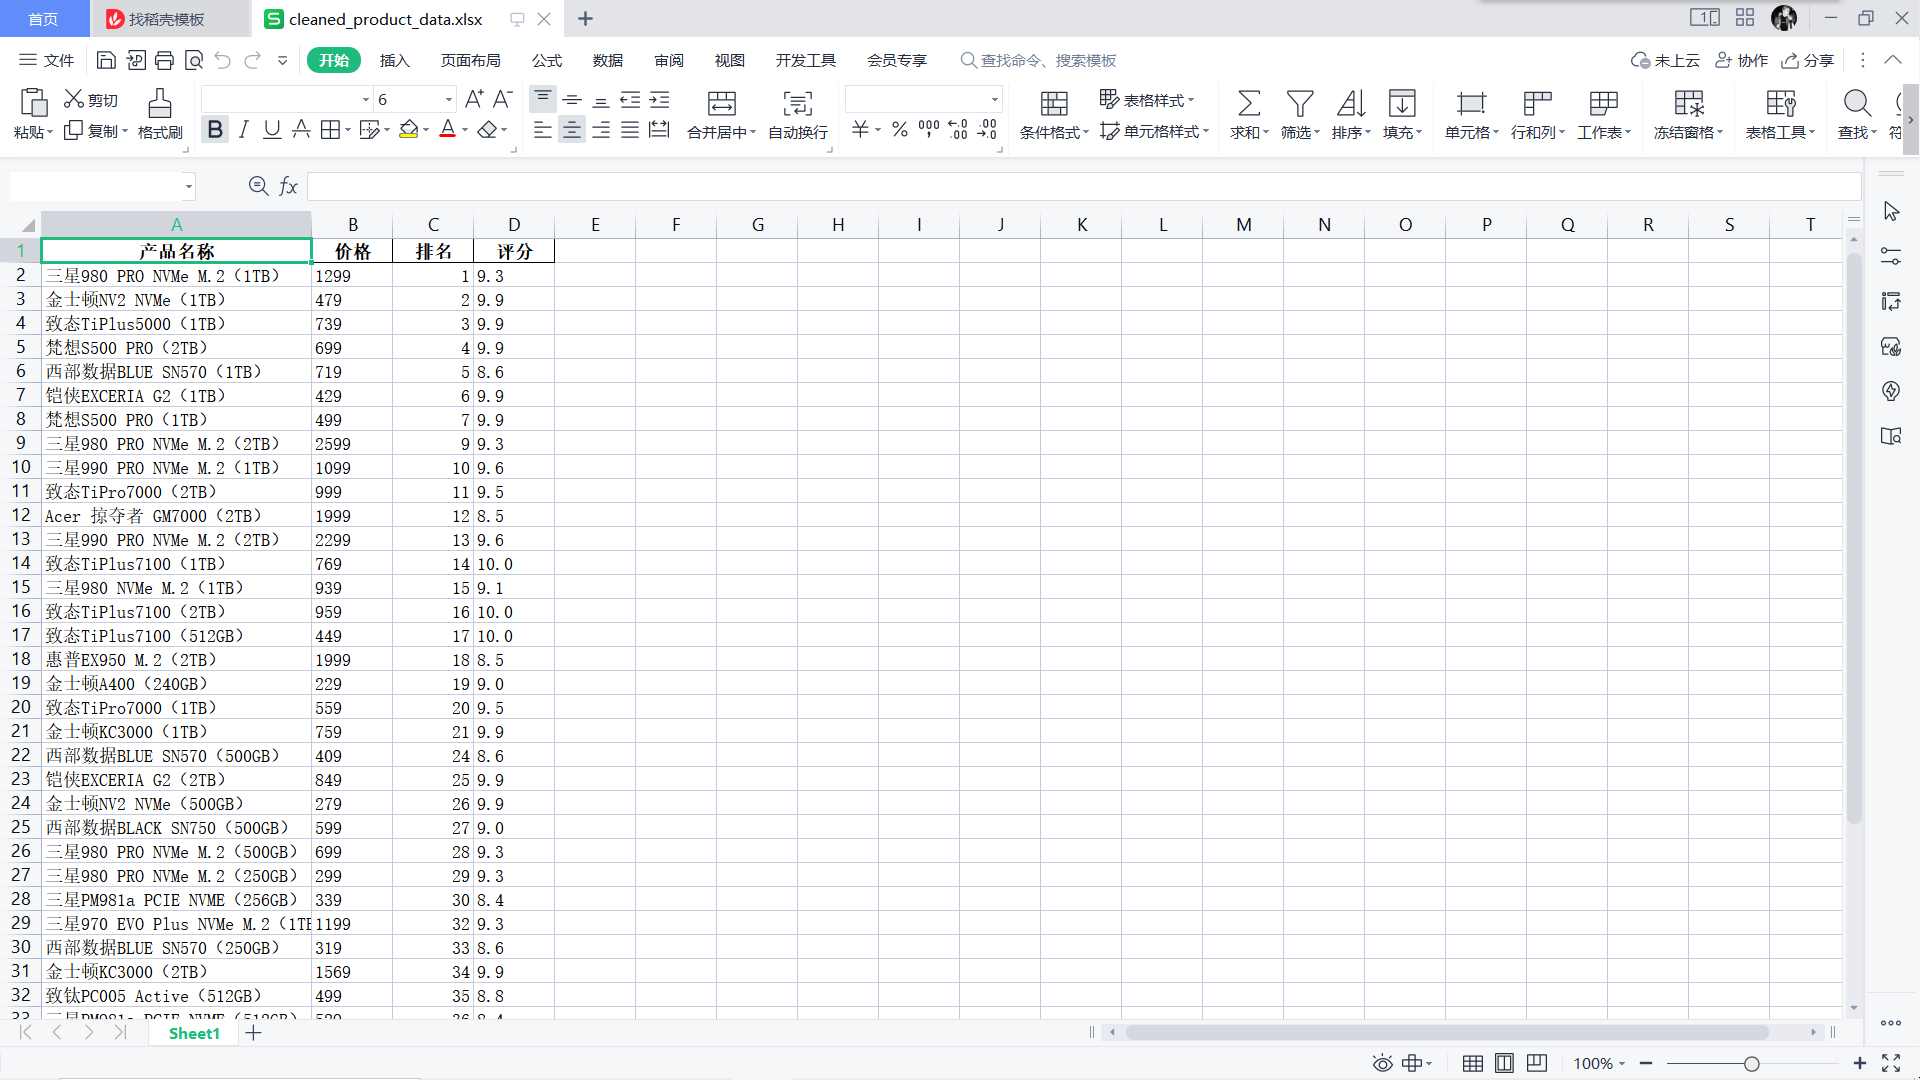Toggle Italic formatting button
Image resolution: width=1920 pixels, height=1080 pixels.
[243, 130]
